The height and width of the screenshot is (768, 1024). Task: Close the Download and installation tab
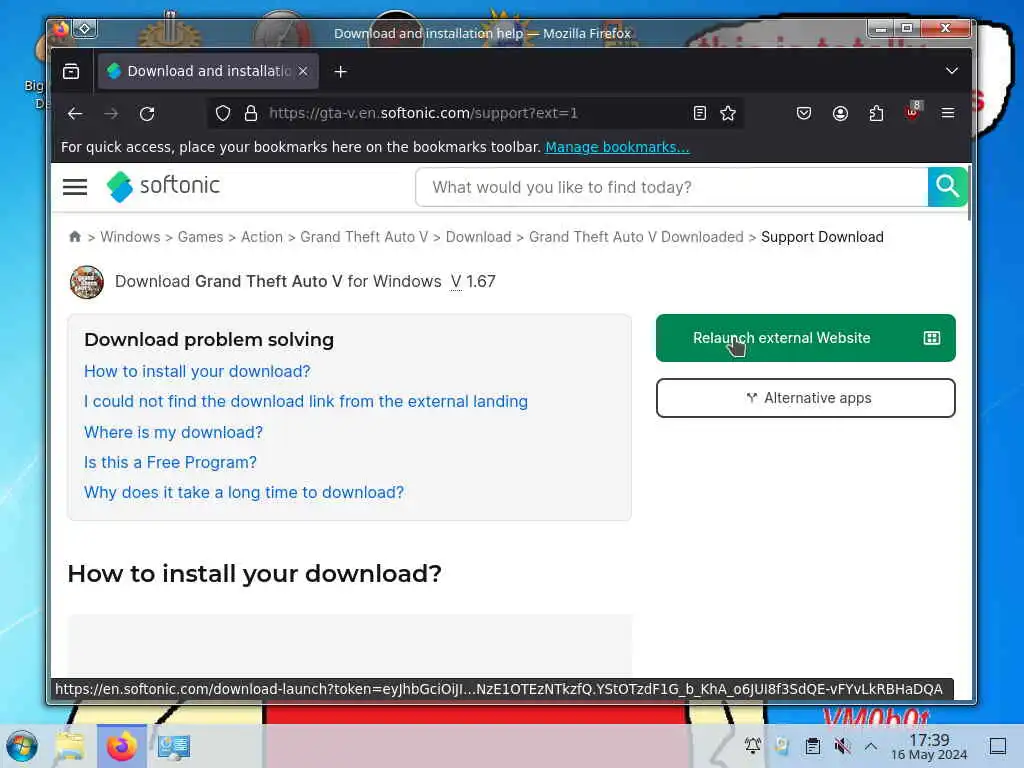tap(303, 71)
